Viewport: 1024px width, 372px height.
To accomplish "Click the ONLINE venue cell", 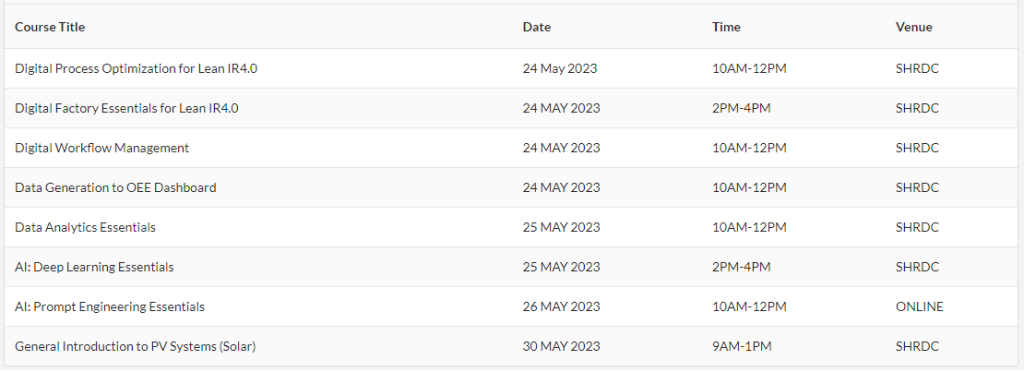I will point(920,307).
